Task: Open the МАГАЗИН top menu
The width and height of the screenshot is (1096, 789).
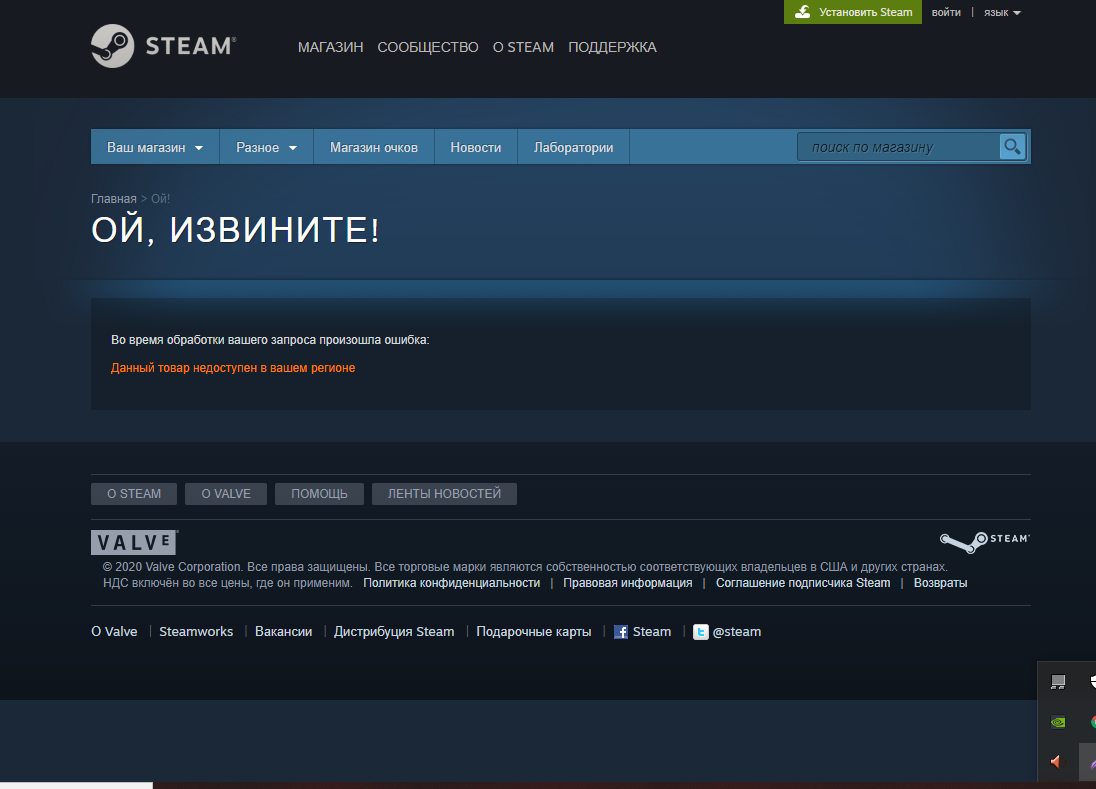Action: (331, 47)
